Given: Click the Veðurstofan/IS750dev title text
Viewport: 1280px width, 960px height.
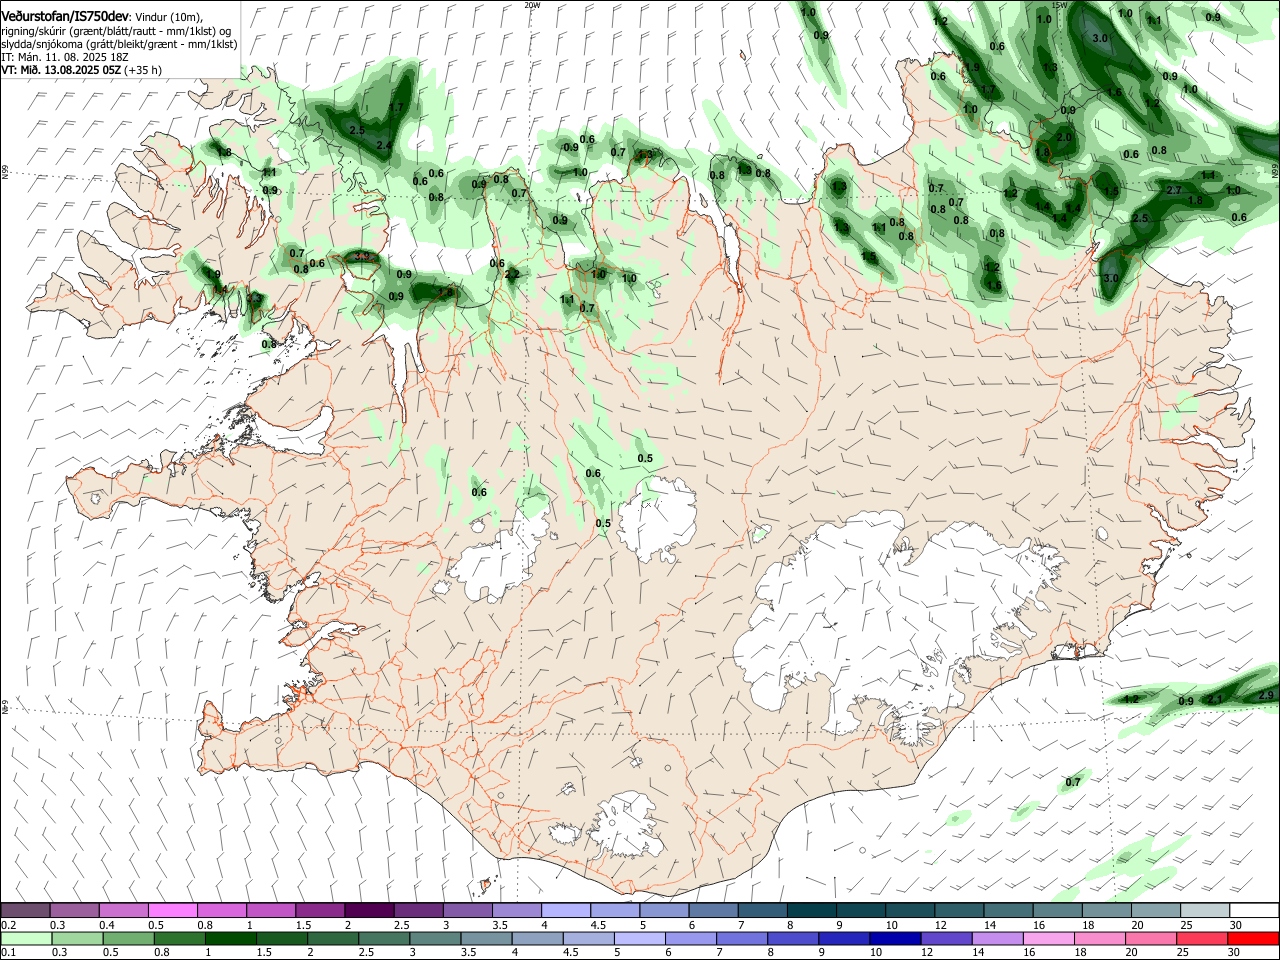Looking at the screenshot, I should 65,16.
